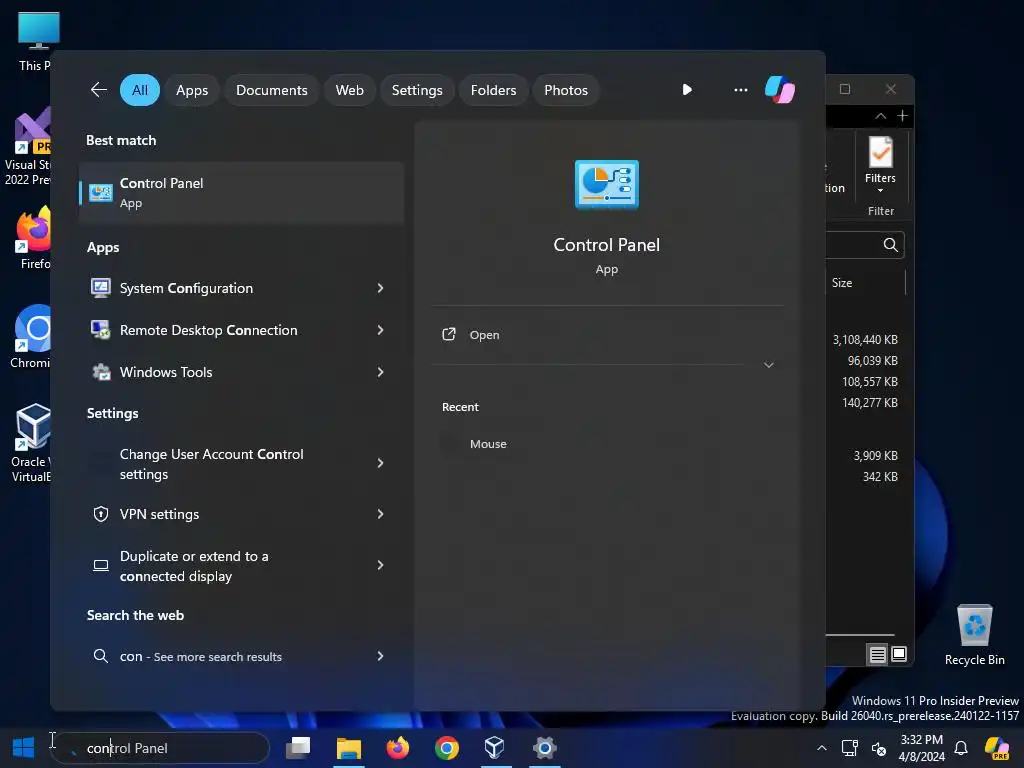Add a new tab in background window
Image resolution: width=1024 pixels, height=768 pixels.
coord(903,116)
